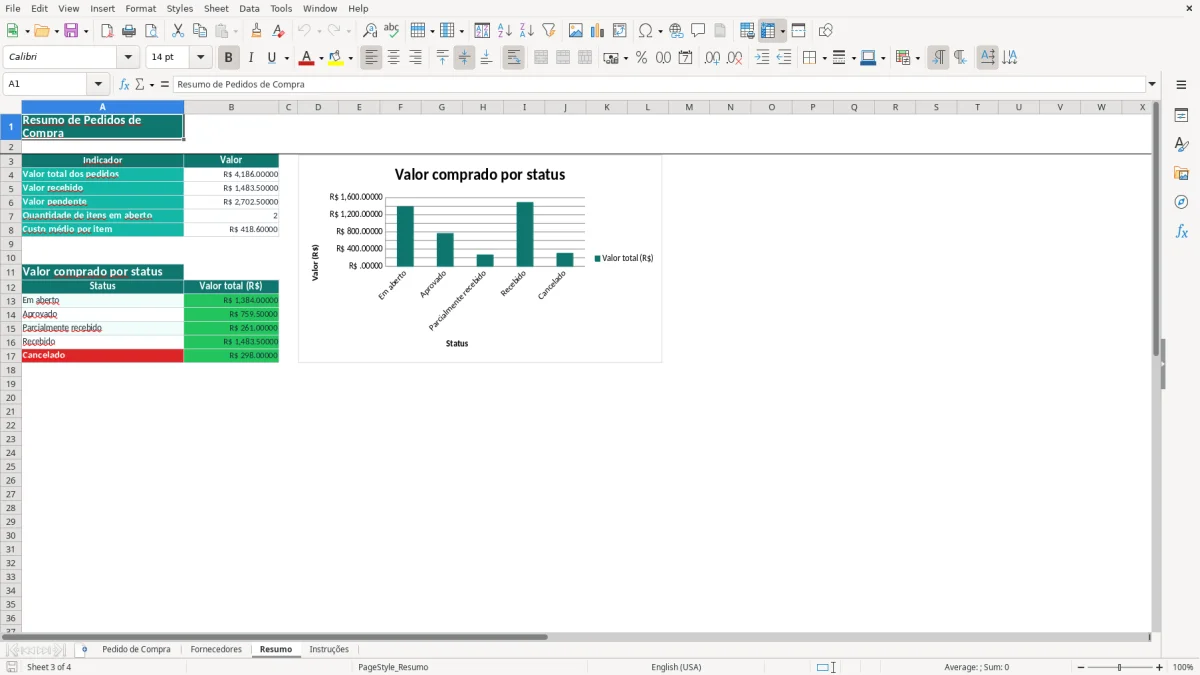Open the sidebar Navigator panel

[x=1181, y=203]
